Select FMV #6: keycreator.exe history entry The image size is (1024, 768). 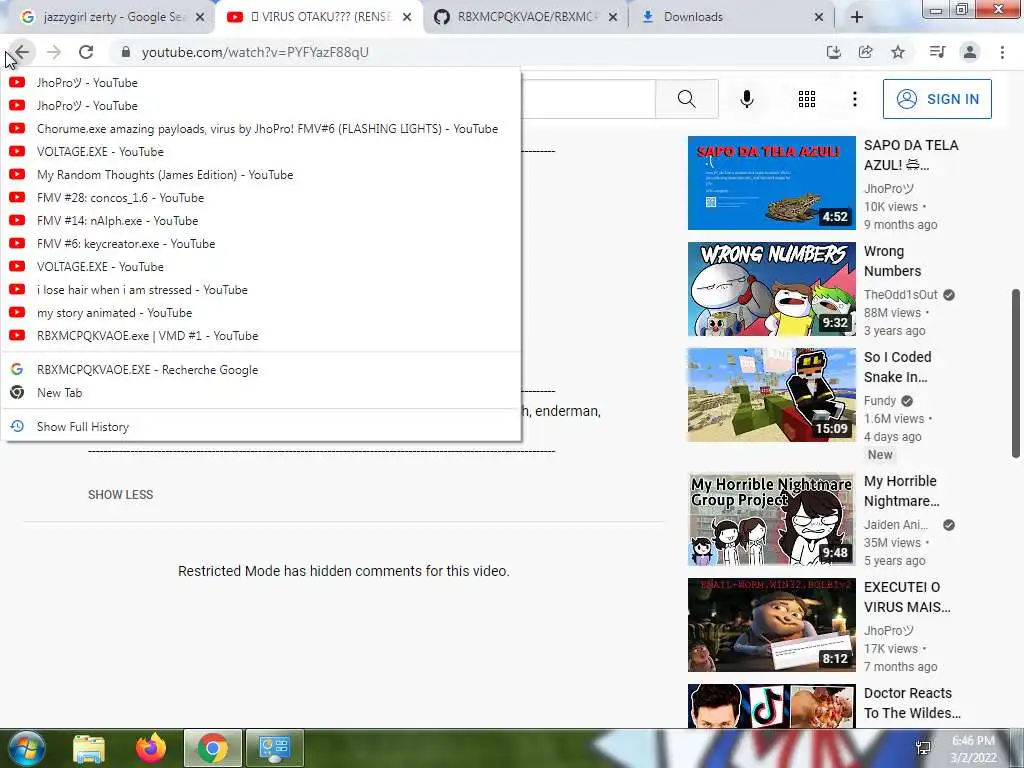tap(261, 244)
